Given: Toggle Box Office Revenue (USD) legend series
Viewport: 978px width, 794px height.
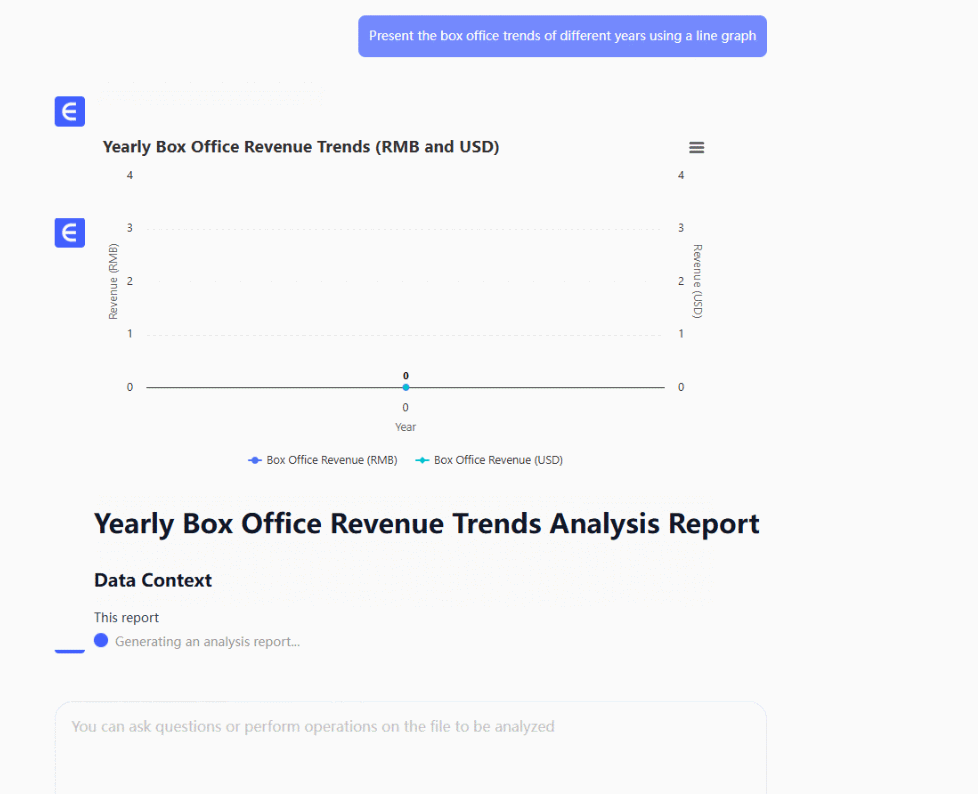Looking at the screenshot, I should click(490, 460).
